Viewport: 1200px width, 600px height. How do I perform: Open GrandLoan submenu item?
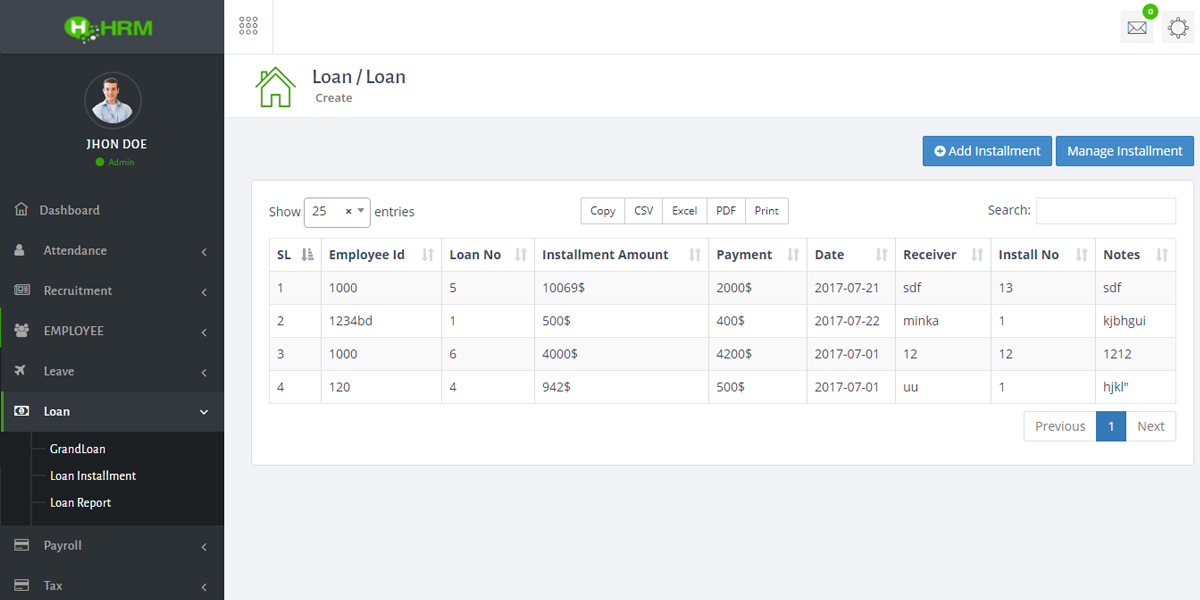point(78,449)
